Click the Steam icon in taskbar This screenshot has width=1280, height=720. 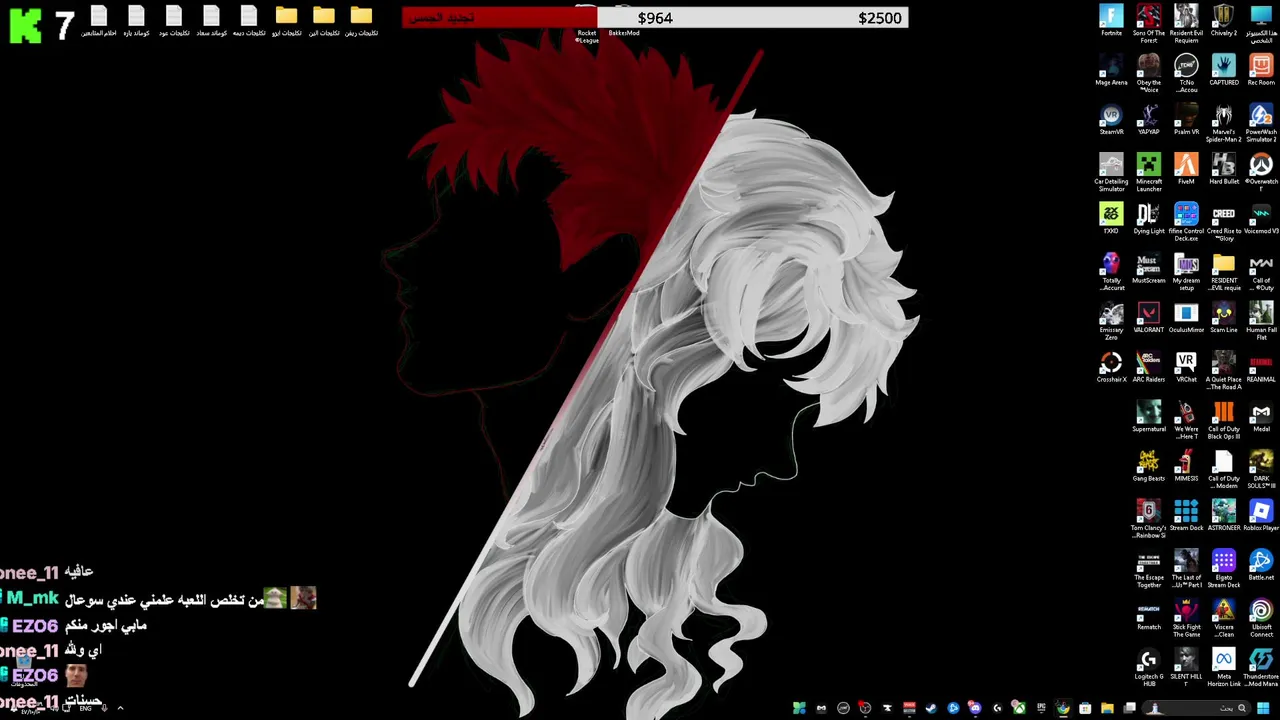[x=931, y=708]
